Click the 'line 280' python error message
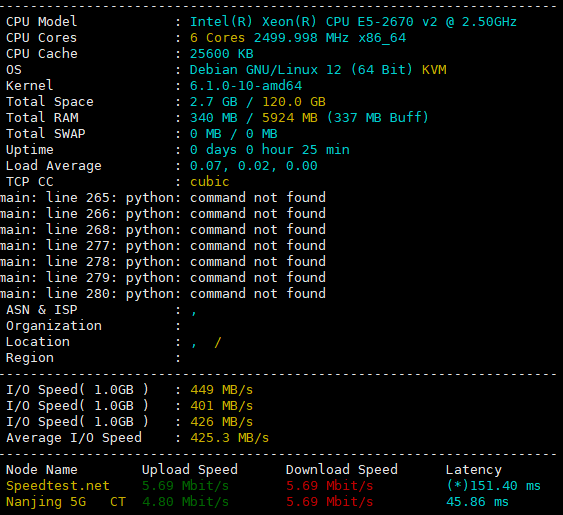 coord(163,294)
